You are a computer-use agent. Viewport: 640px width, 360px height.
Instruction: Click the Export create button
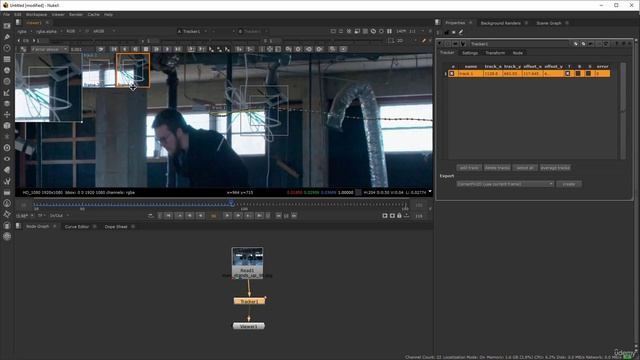click(569, 184)
